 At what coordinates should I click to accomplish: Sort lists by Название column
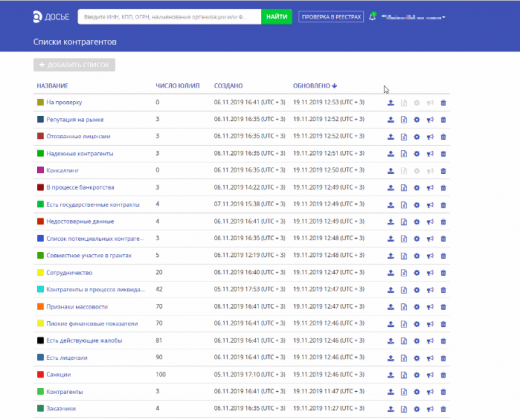click(x=52, y=86)
